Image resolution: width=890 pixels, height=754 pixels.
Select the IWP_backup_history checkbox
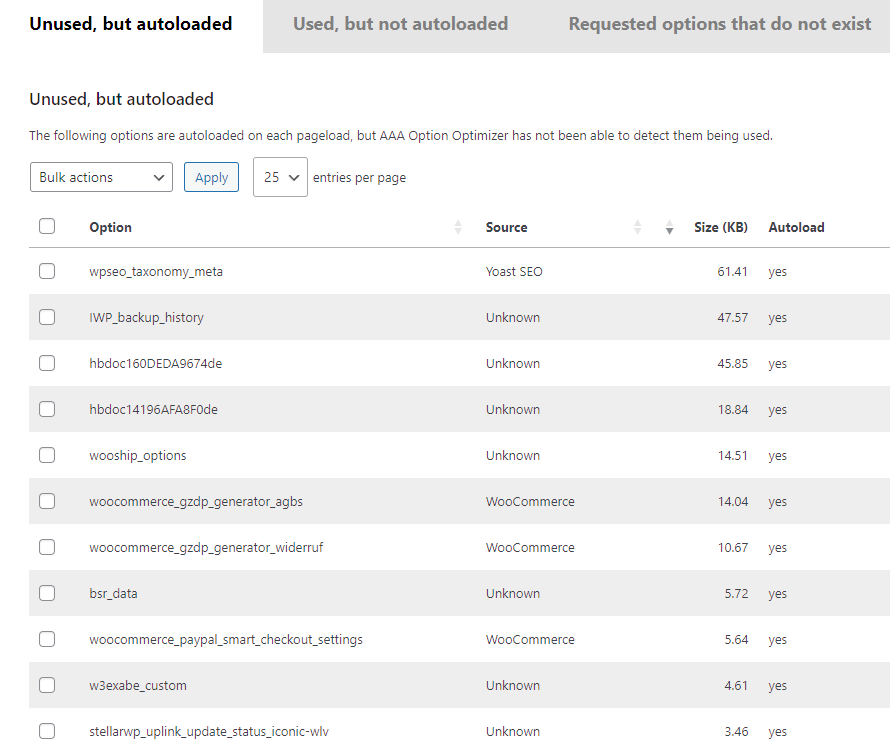(47, 317)
